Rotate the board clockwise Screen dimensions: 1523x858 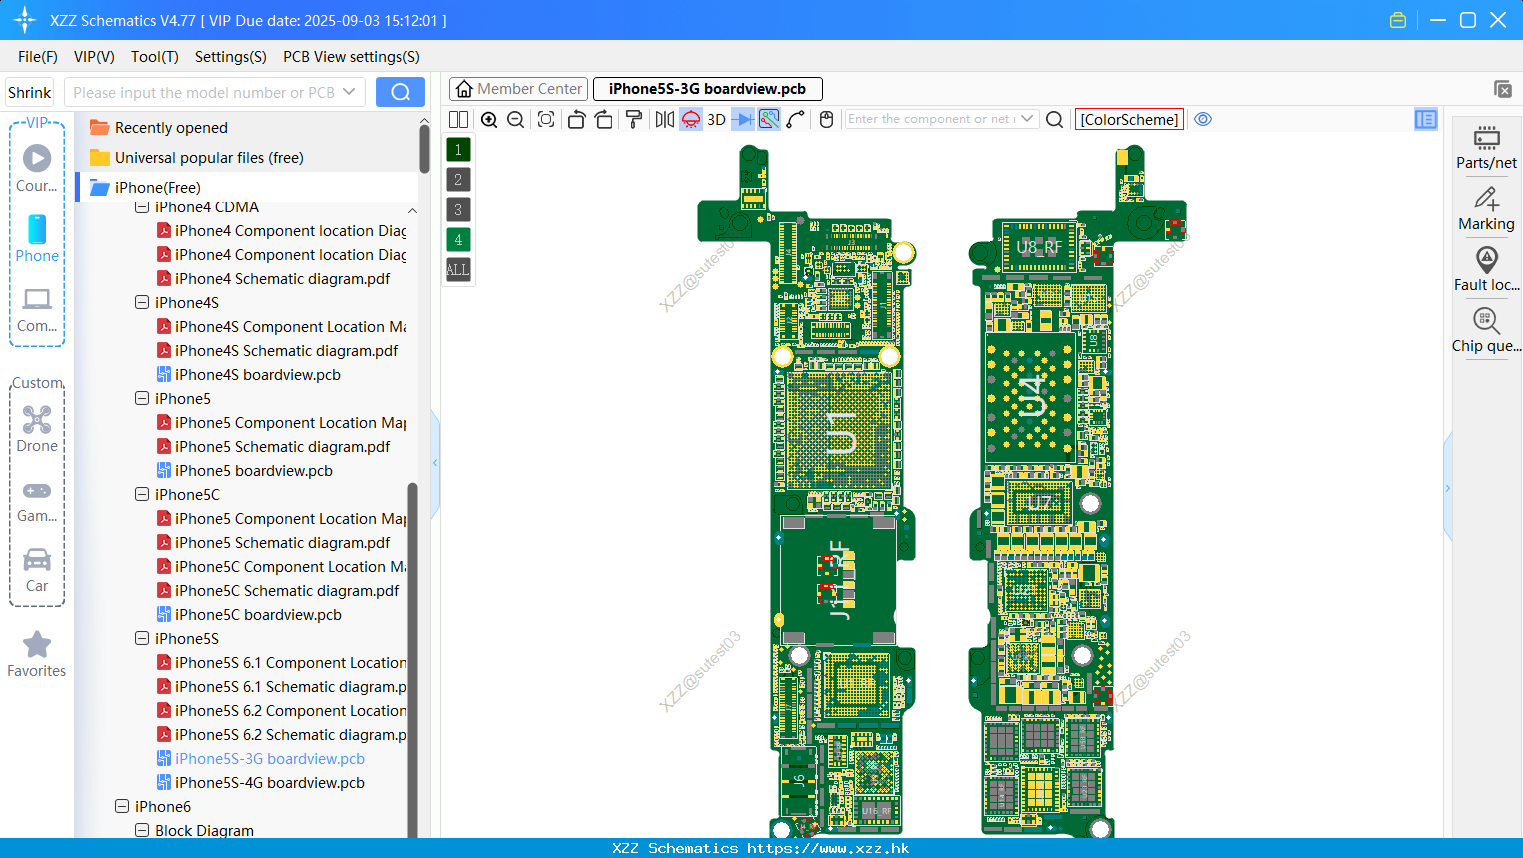tap(604, 119)
